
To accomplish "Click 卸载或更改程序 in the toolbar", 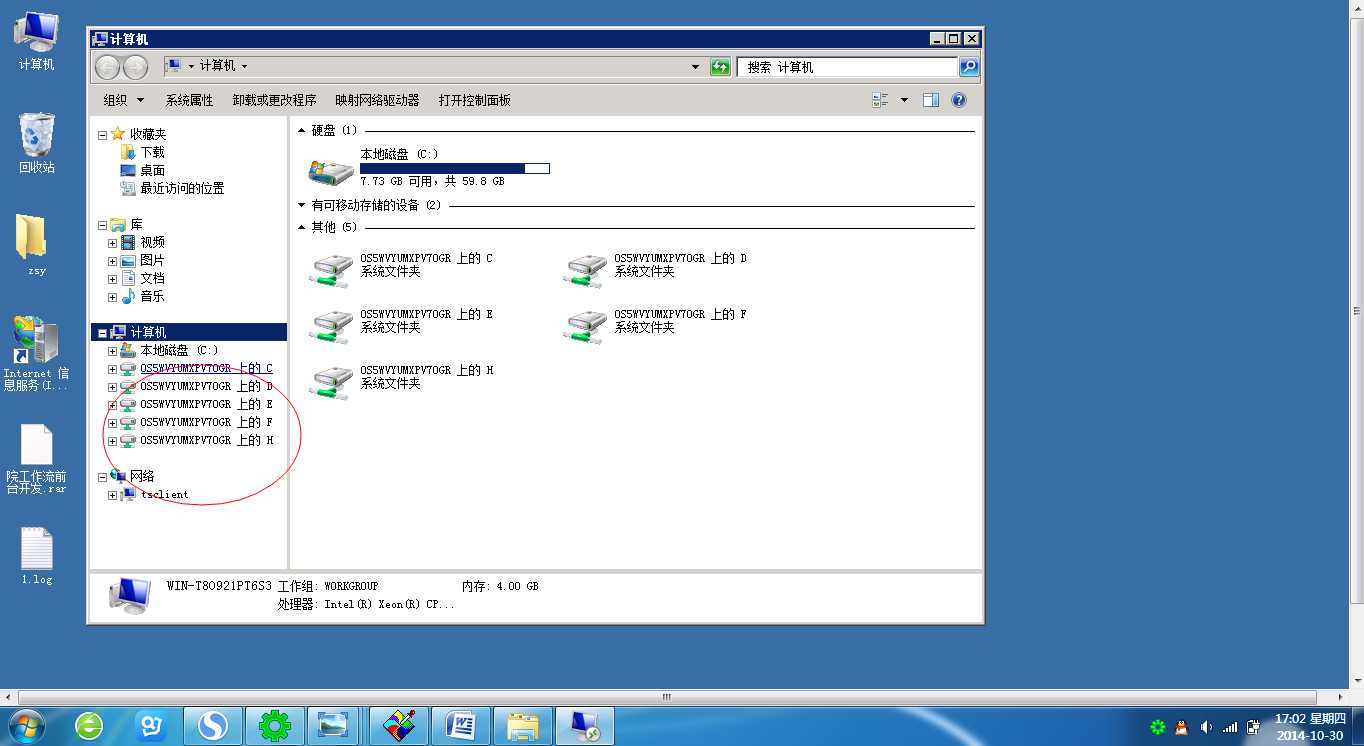I will tap(274, 100).
